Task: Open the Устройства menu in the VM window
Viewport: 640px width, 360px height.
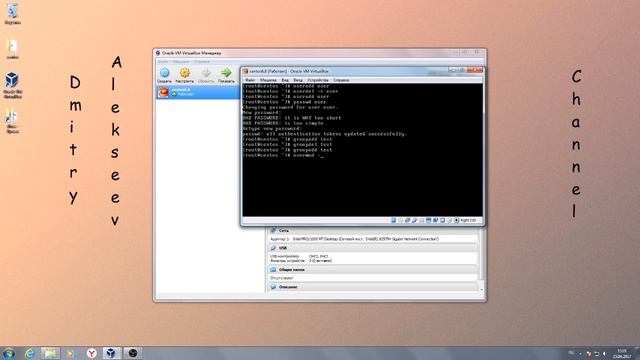Action: click(318, 80)
